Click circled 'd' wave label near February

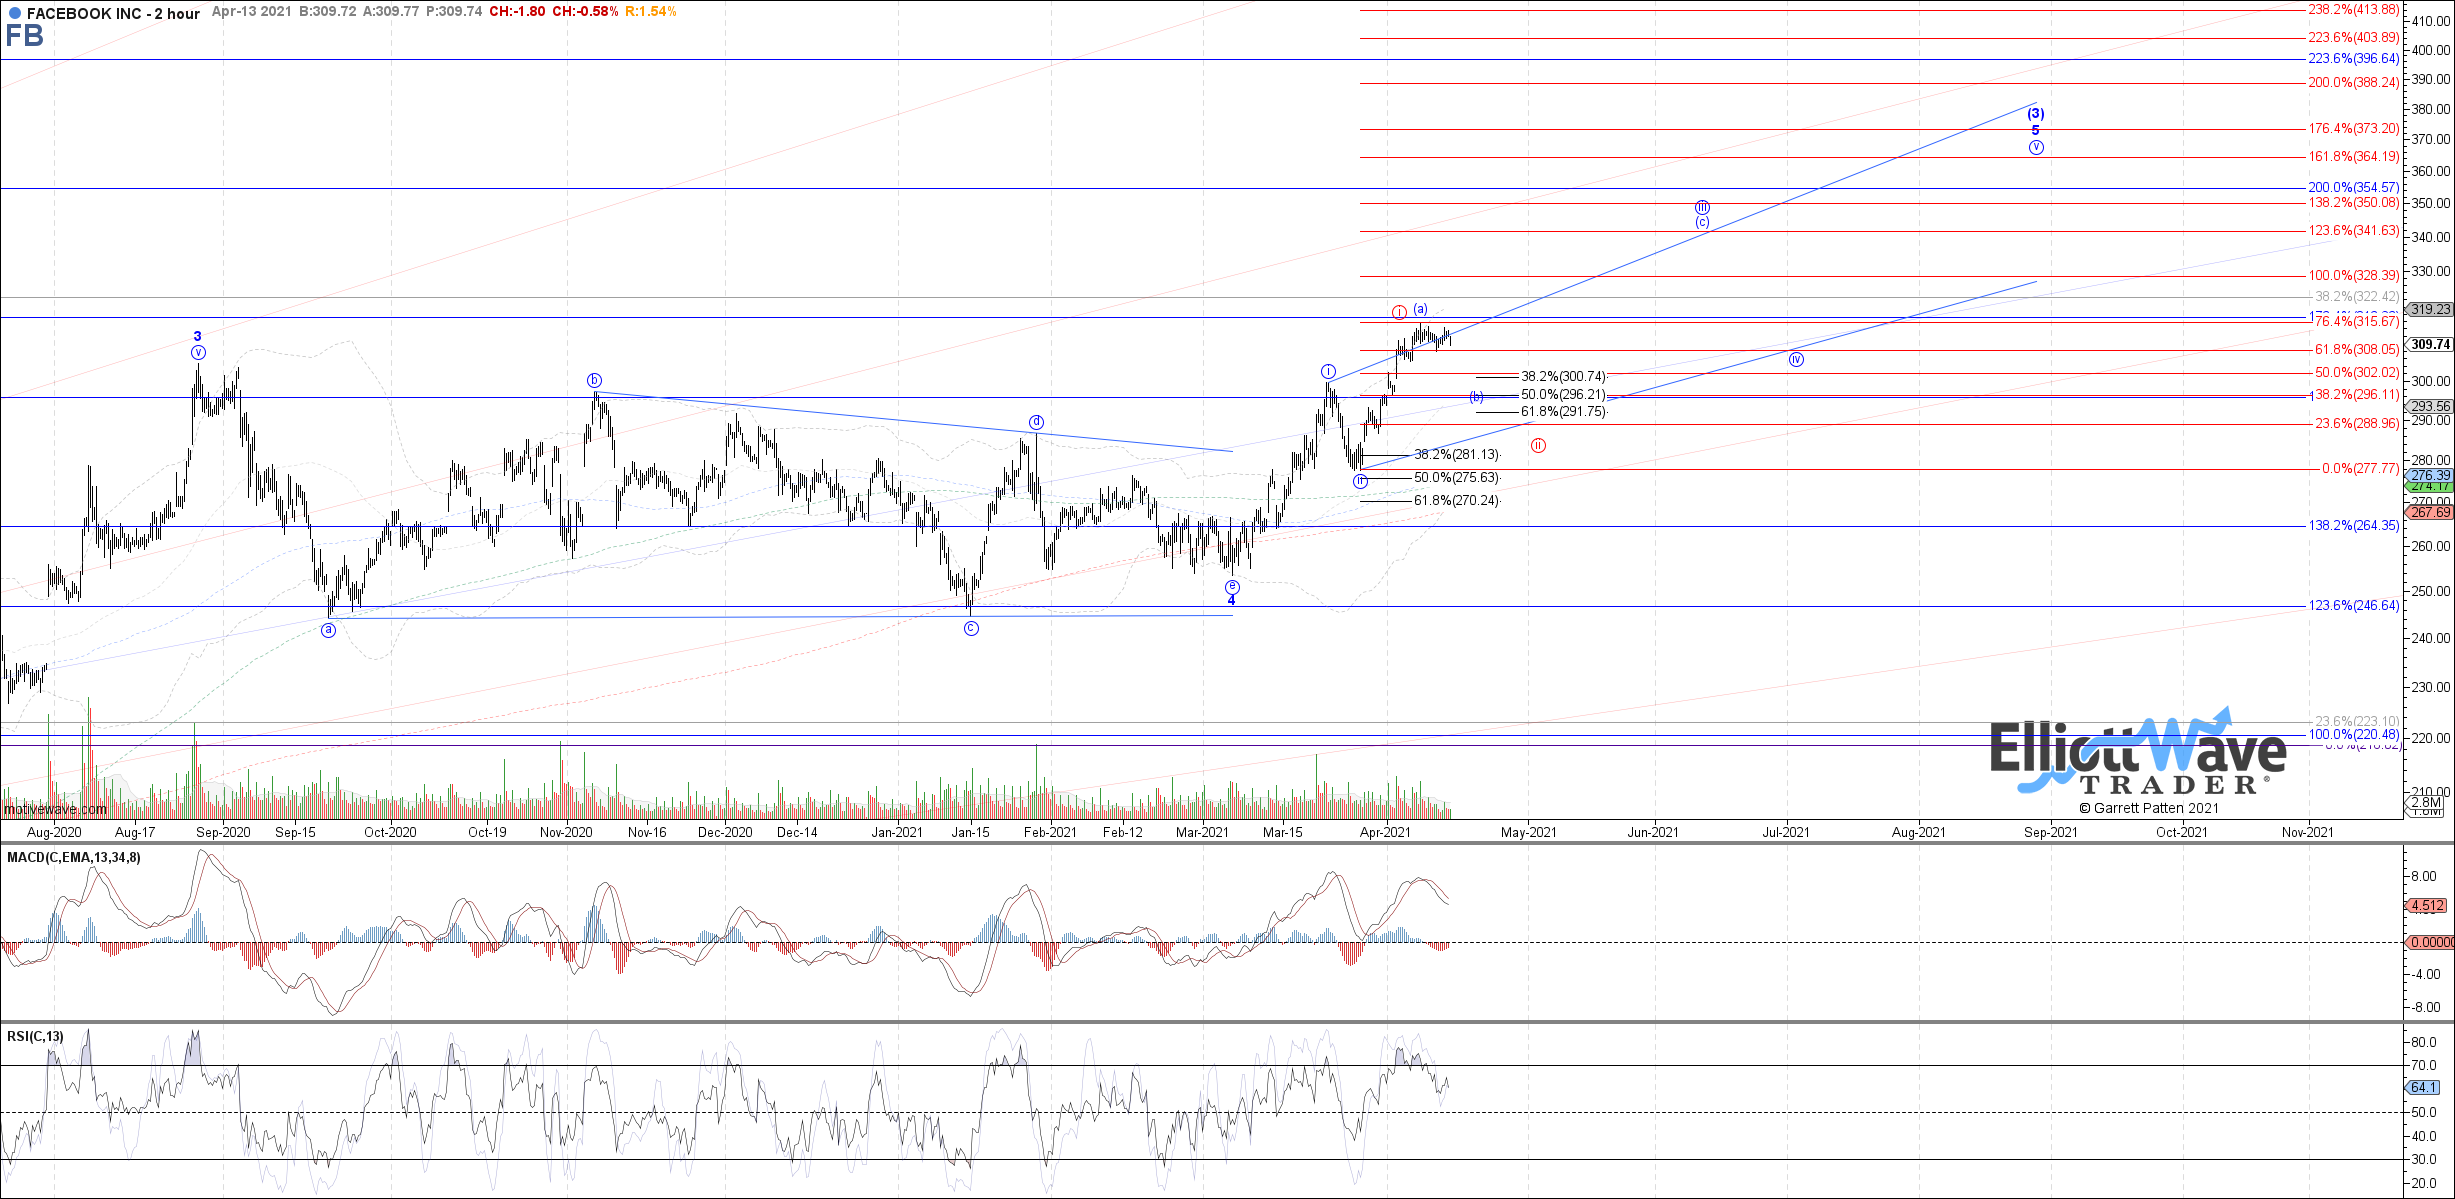[1037, 422]
